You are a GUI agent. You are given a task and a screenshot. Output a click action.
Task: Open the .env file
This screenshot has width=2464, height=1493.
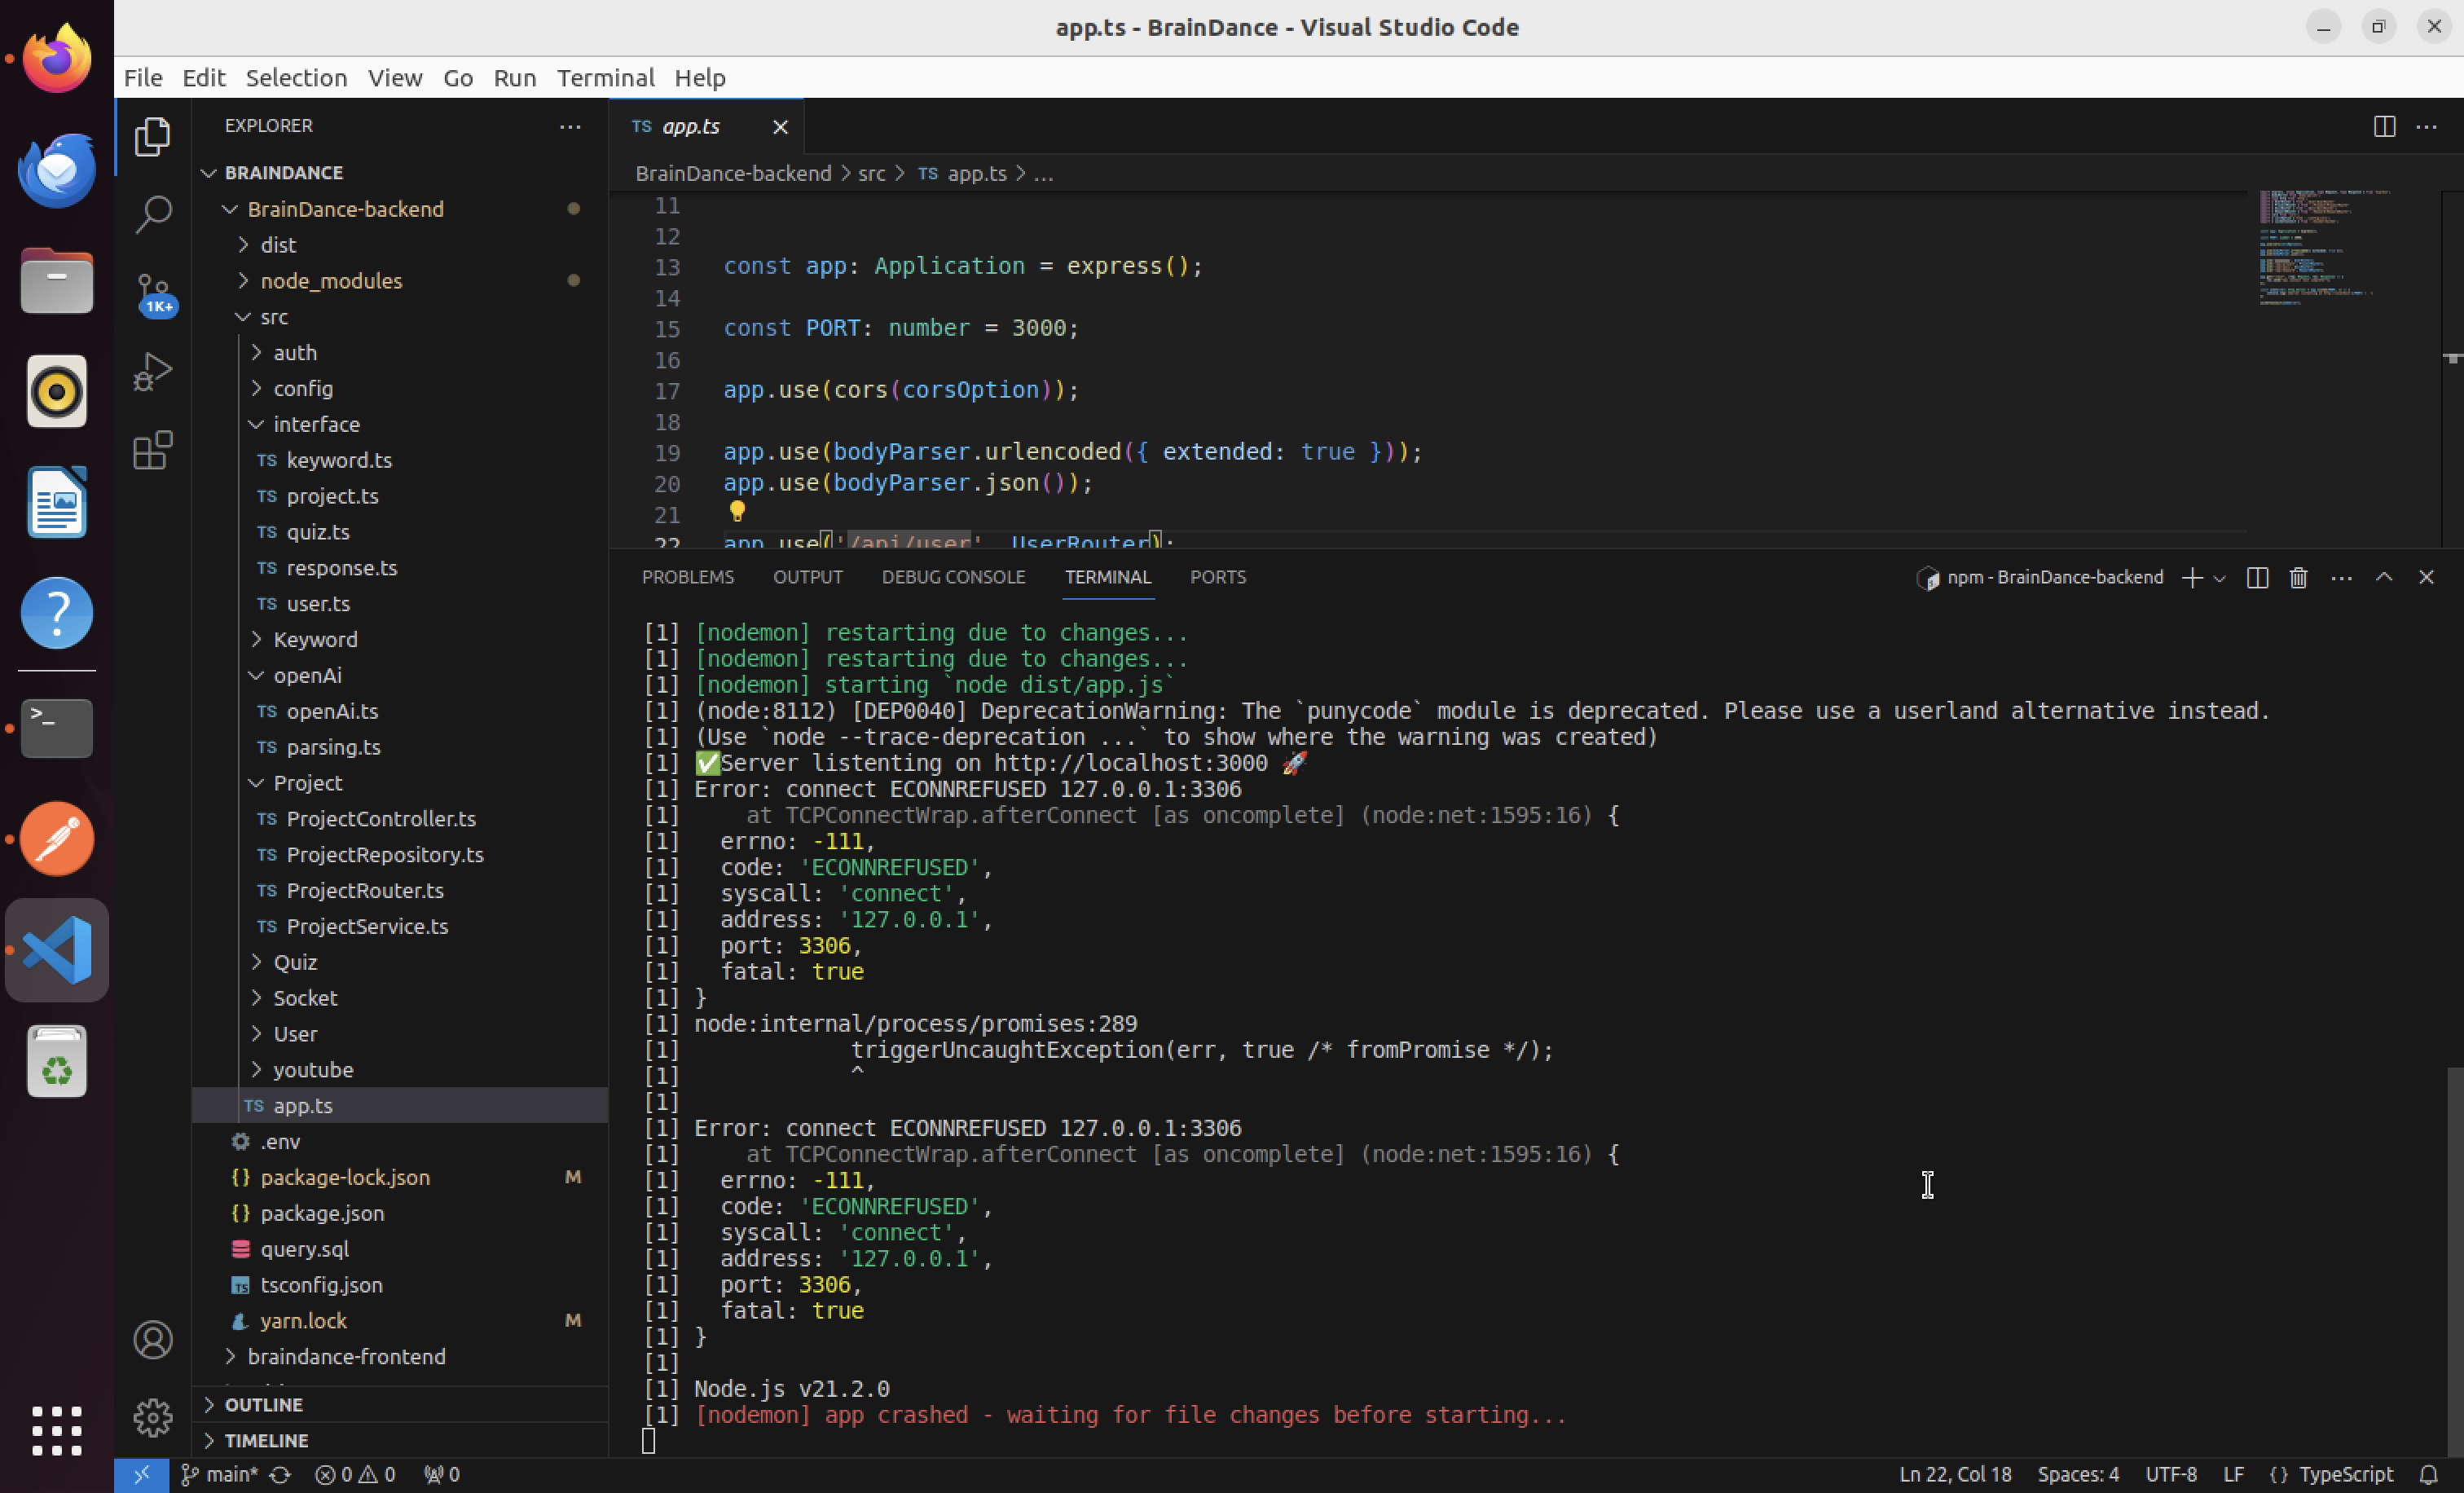[280, 1141]
